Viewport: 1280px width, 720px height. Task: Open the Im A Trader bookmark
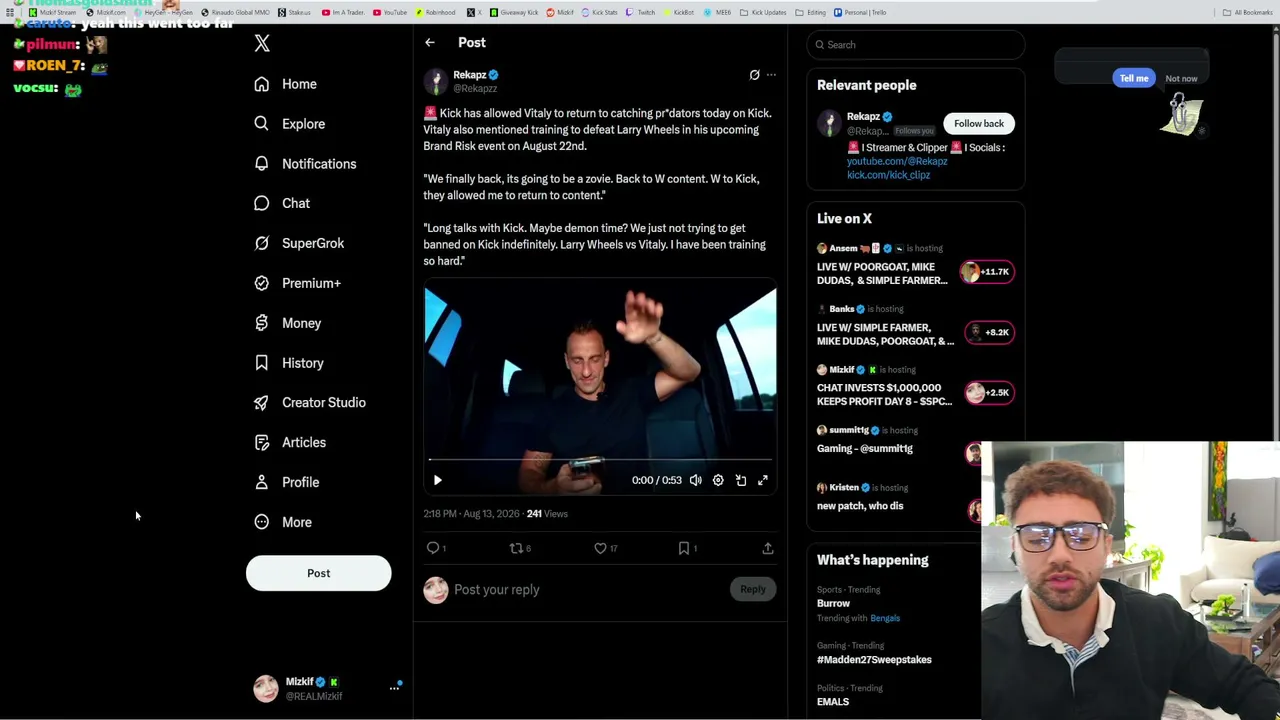coord(343,13)
